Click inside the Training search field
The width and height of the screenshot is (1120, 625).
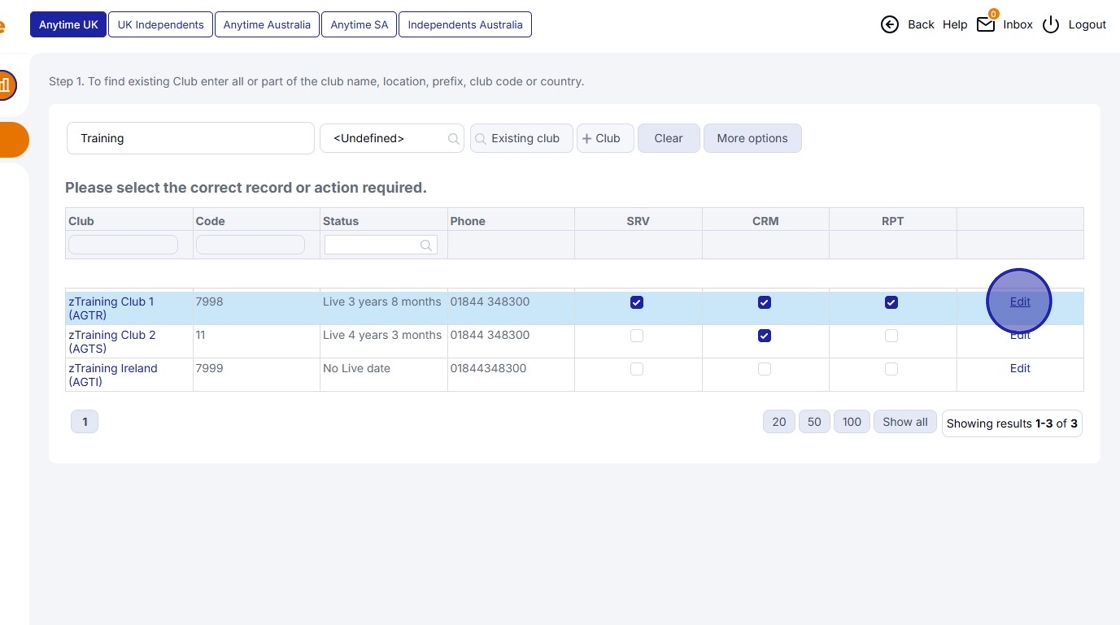(x=190, y=138)
